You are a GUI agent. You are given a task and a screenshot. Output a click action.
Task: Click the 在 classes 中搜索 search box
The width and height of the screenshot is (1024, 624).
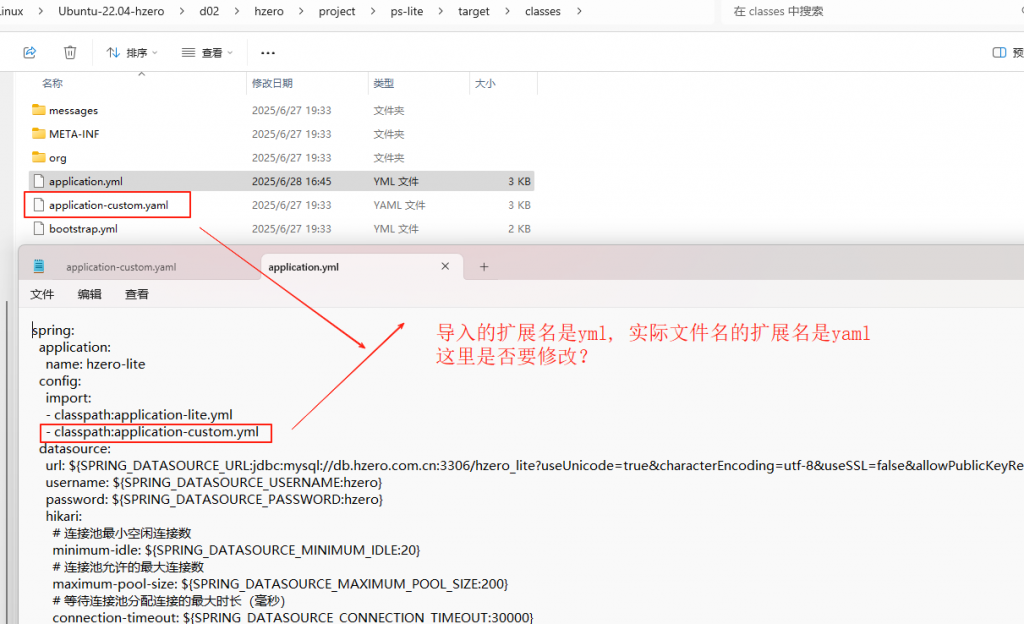[860, 12]
